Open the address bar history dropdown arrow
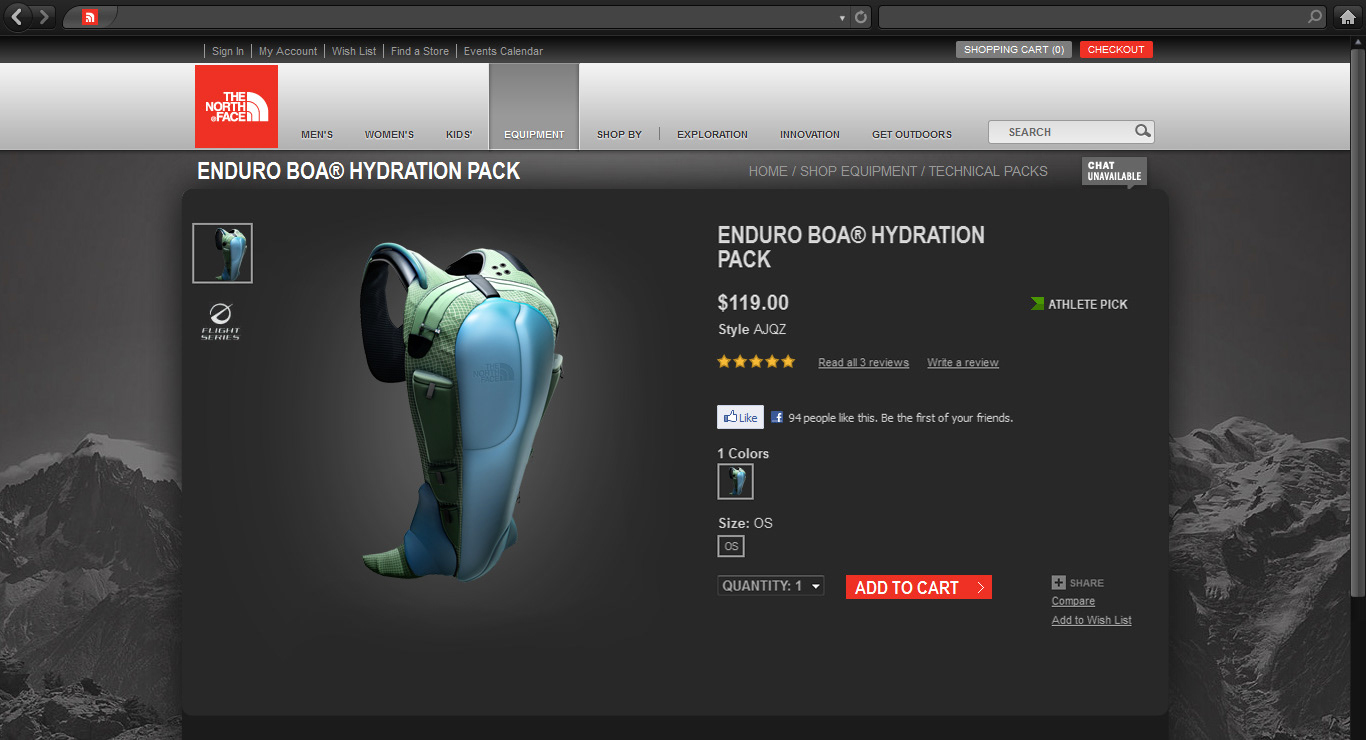 842,18
